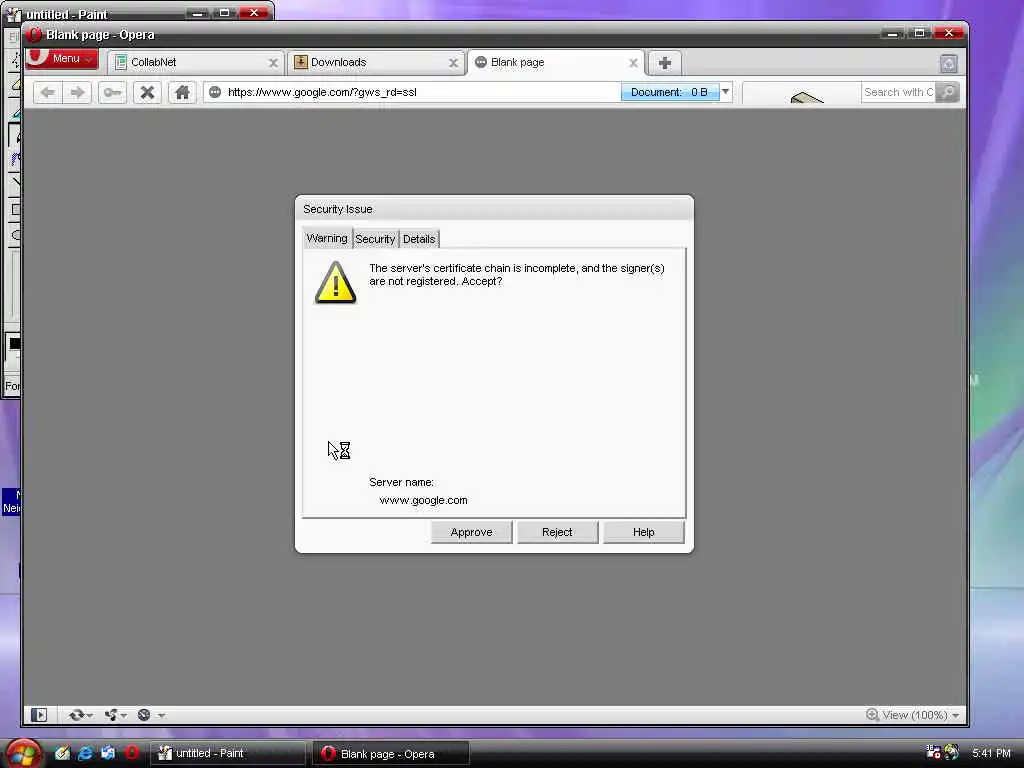Open a new tab with plus button
This screenshot has width=1024, height=768.
(x=665, y=63)
